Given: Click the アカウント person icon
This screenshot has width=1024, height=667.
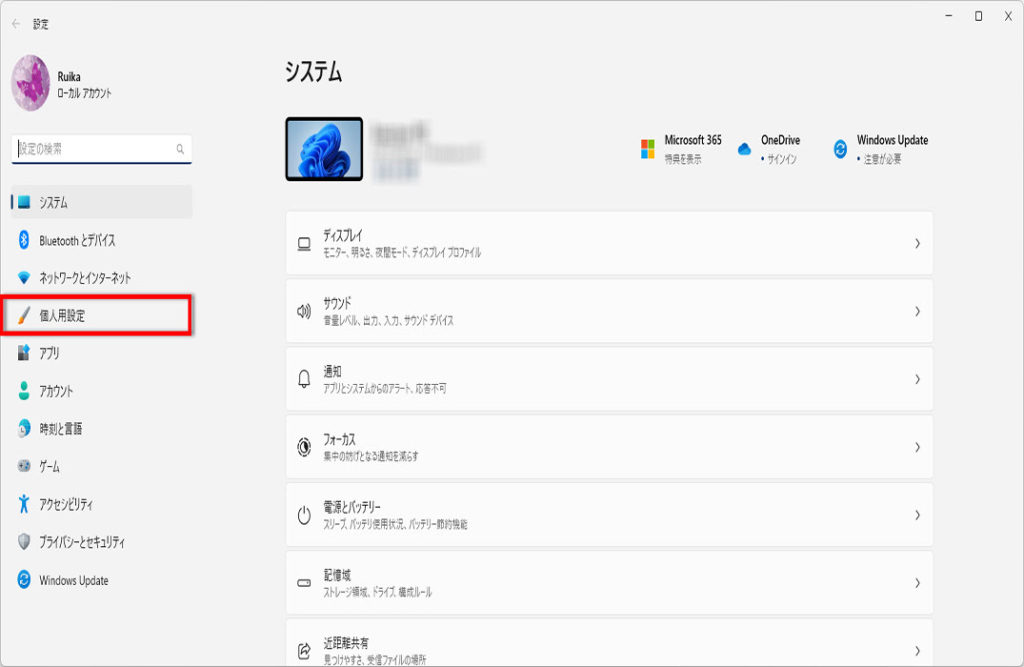Looking at the screenshot, I should (x=24, y=391).
